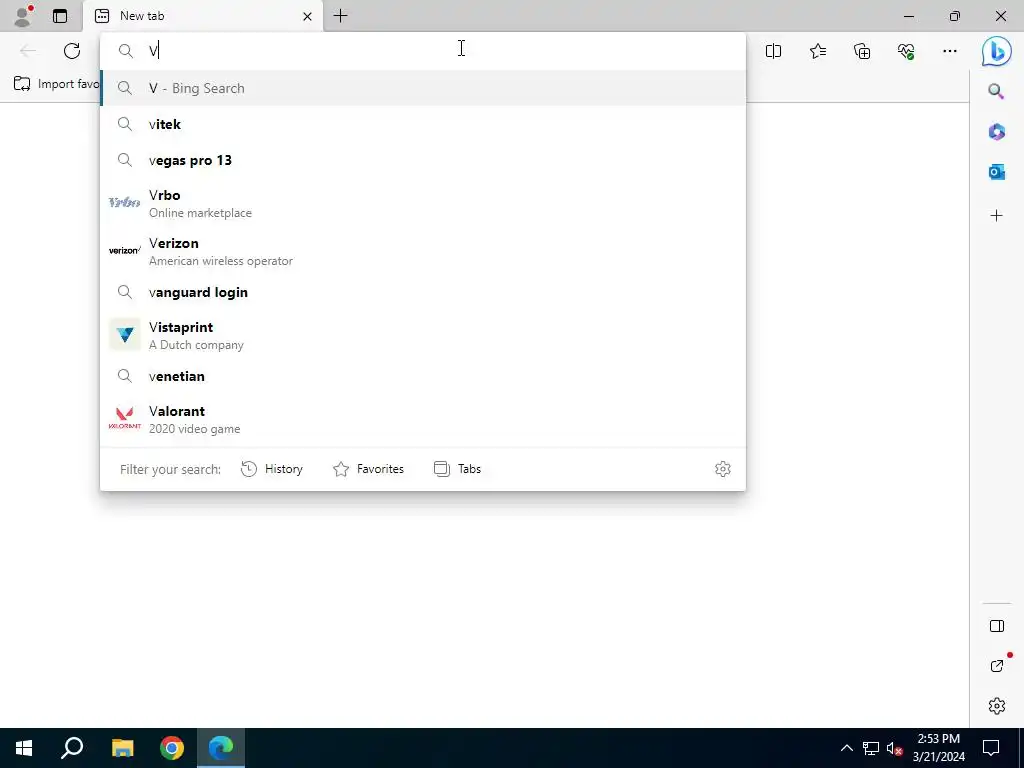Image resolution: width=1024 pixels, height=768 pixels.
Task: Open Microsoft 365 sidebar icon
Action: (996, 132)
